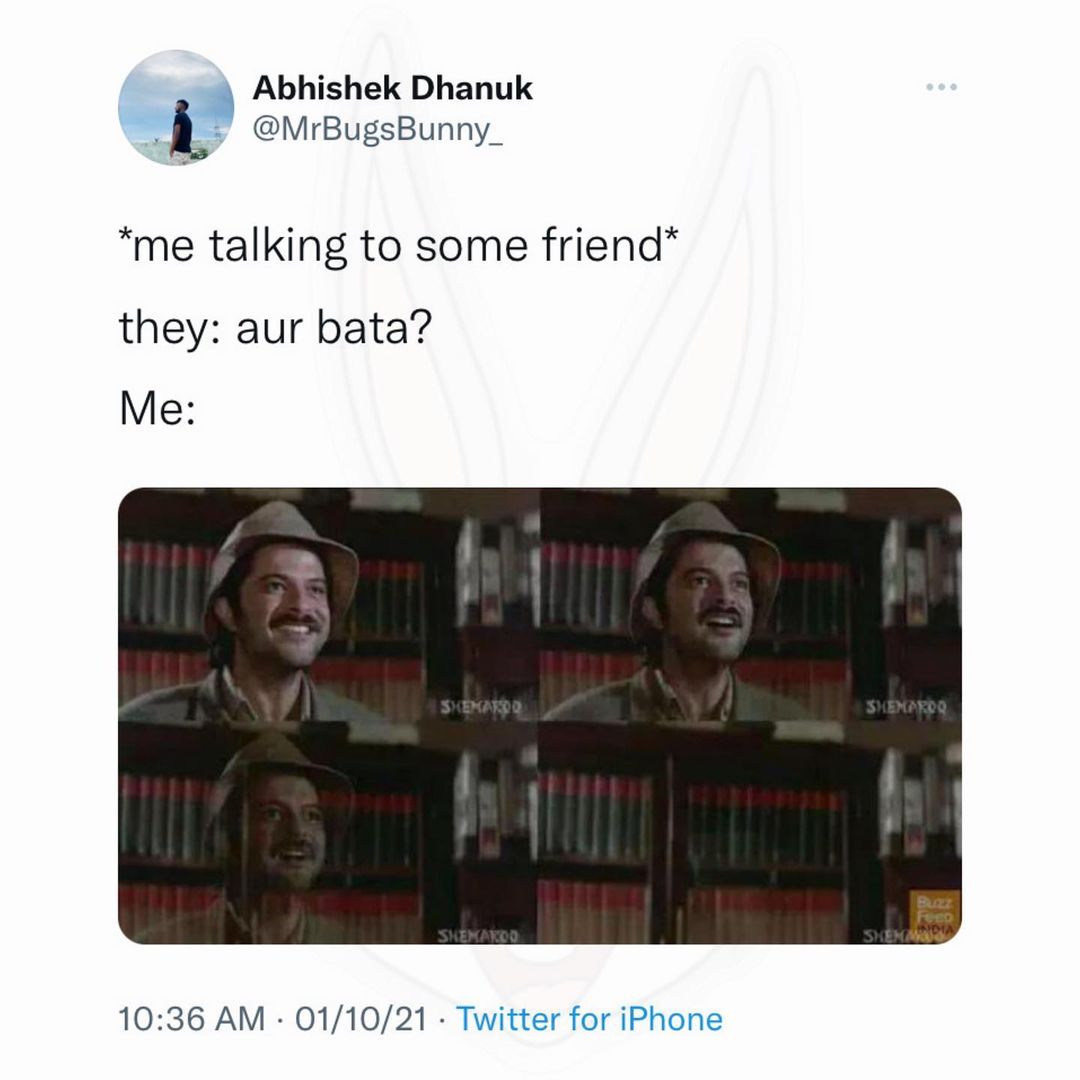
Task: Click the BuzzFeed India logo on image
Action: pos(934,915)
